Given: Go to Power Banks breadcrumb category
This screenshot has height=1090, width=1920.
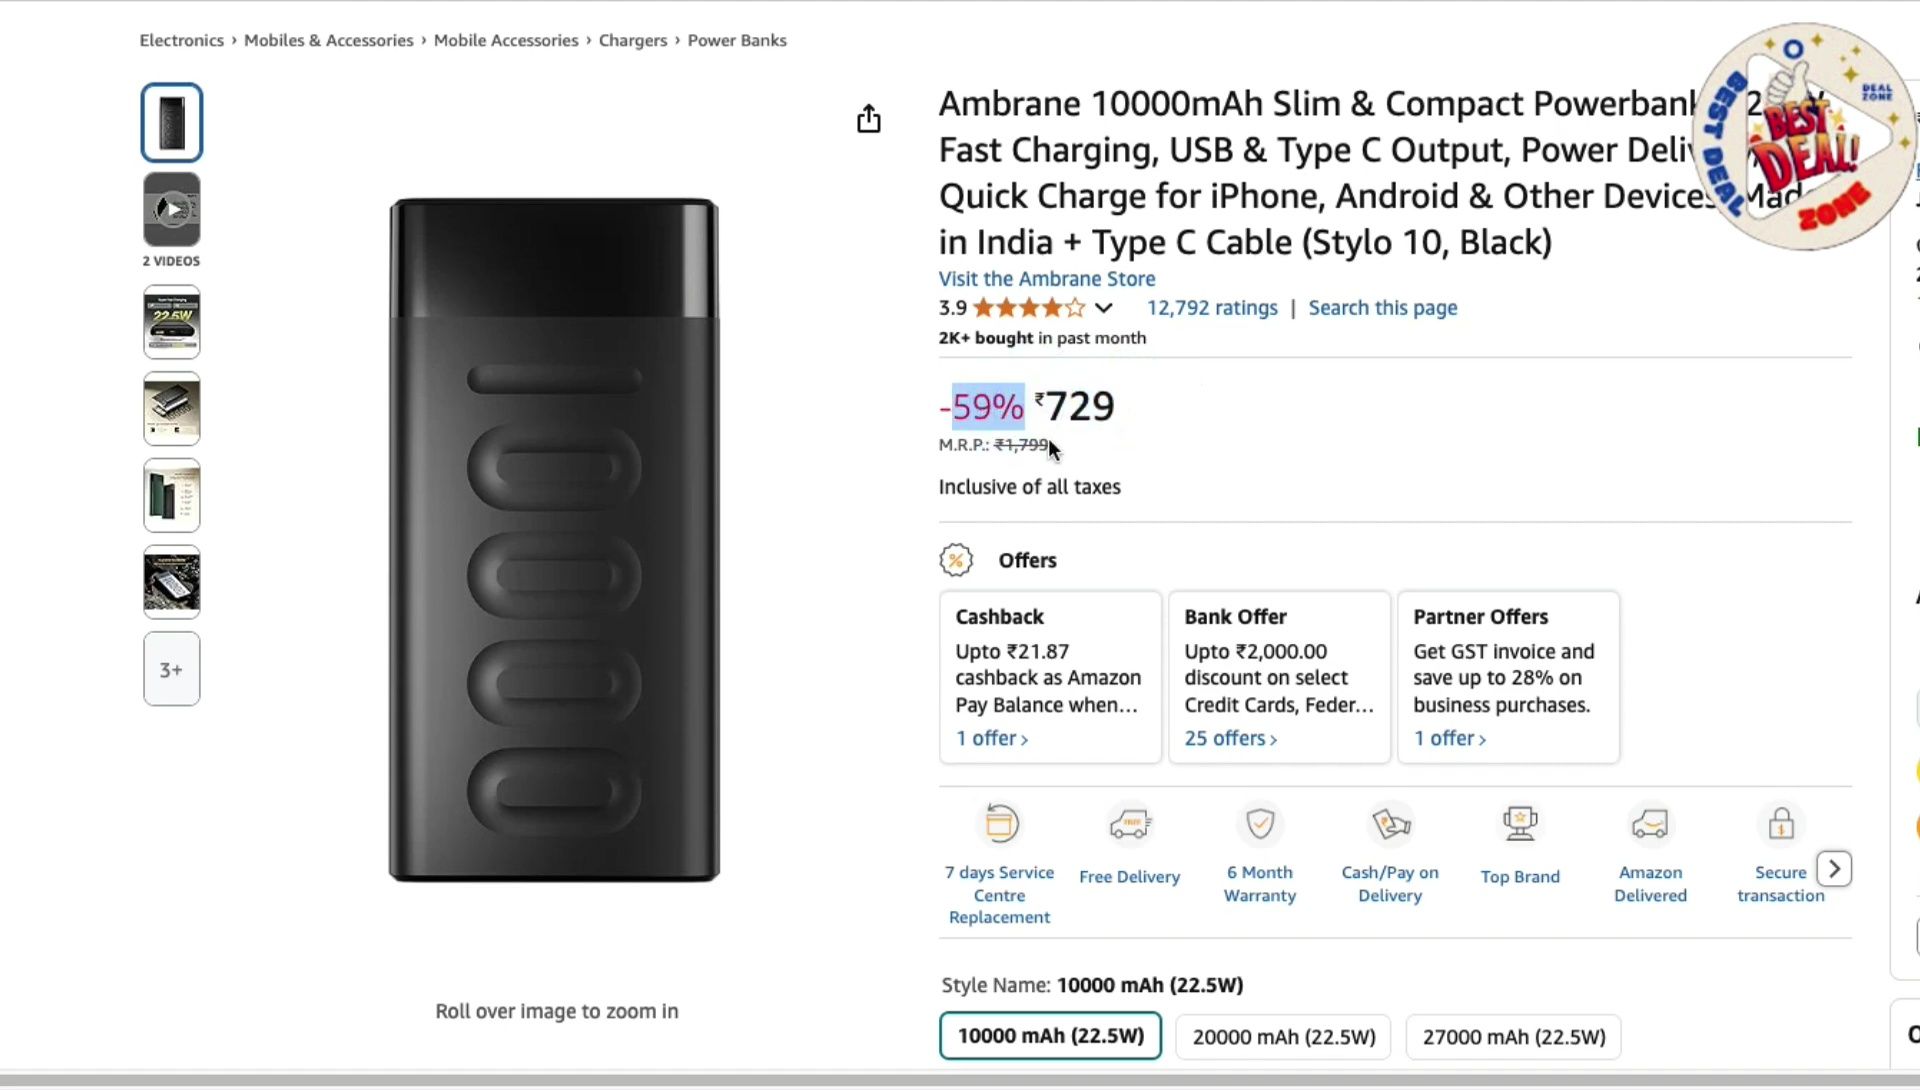Looking at the screenshot, I should pyautogui.click(x=737, y=40).
